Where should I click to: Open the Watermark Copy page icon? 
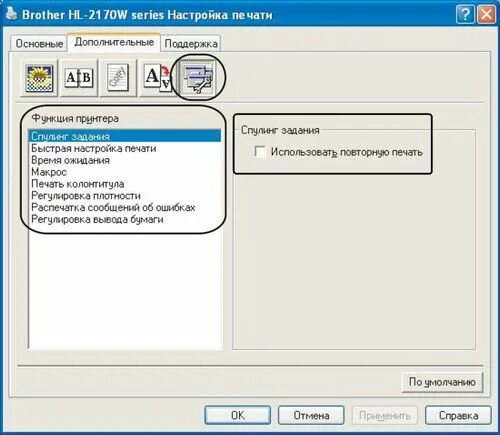[x=118, y=78]
